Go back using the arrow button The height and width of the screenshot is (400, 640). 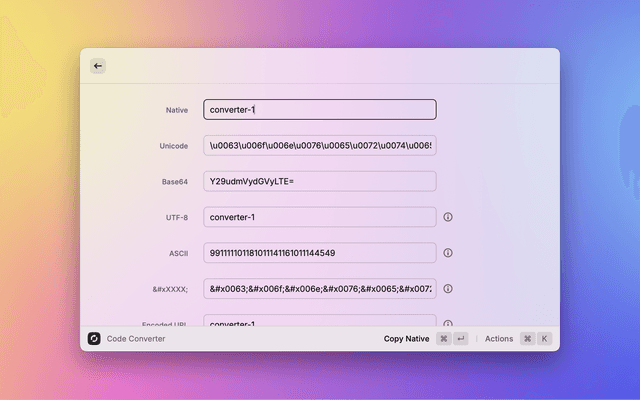[98, 66]
